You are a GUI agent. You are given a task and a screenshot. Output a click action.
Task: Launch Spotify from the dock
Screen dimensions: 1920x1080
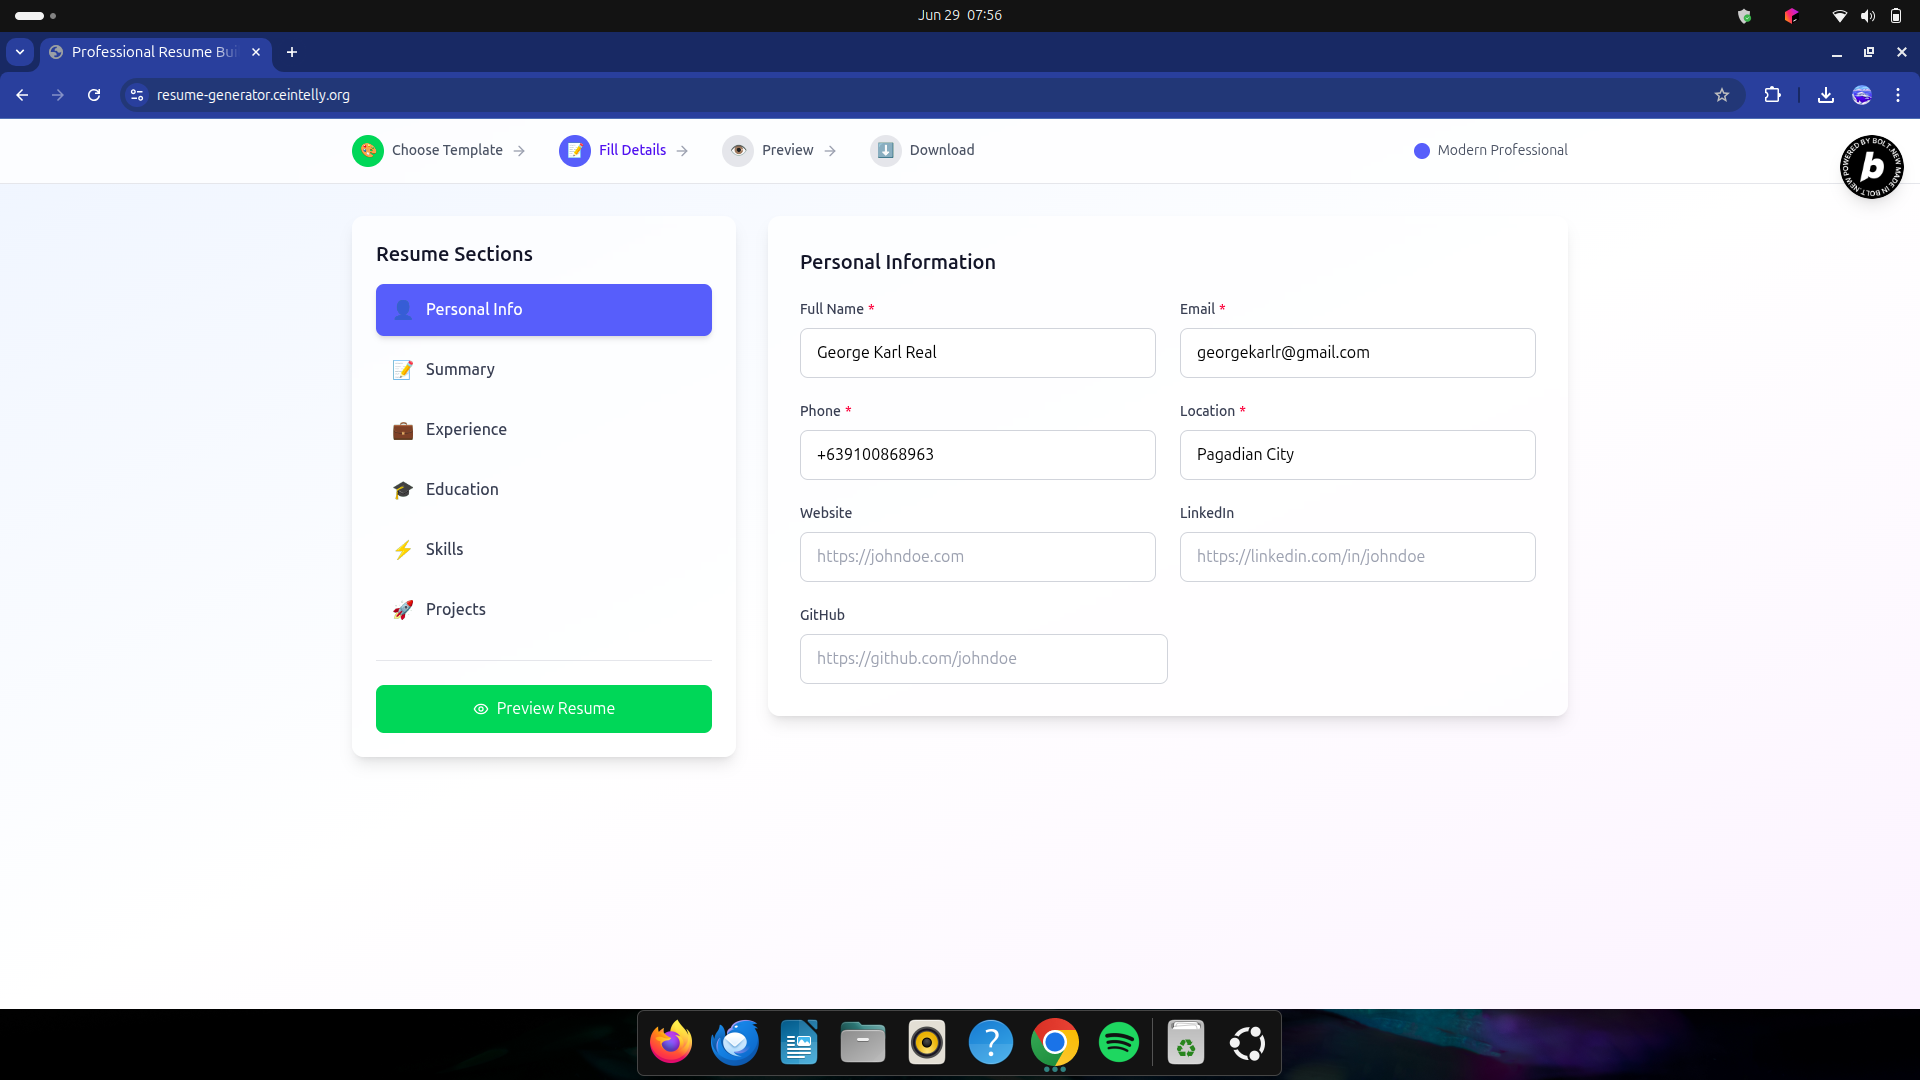coord(1118,1043)
